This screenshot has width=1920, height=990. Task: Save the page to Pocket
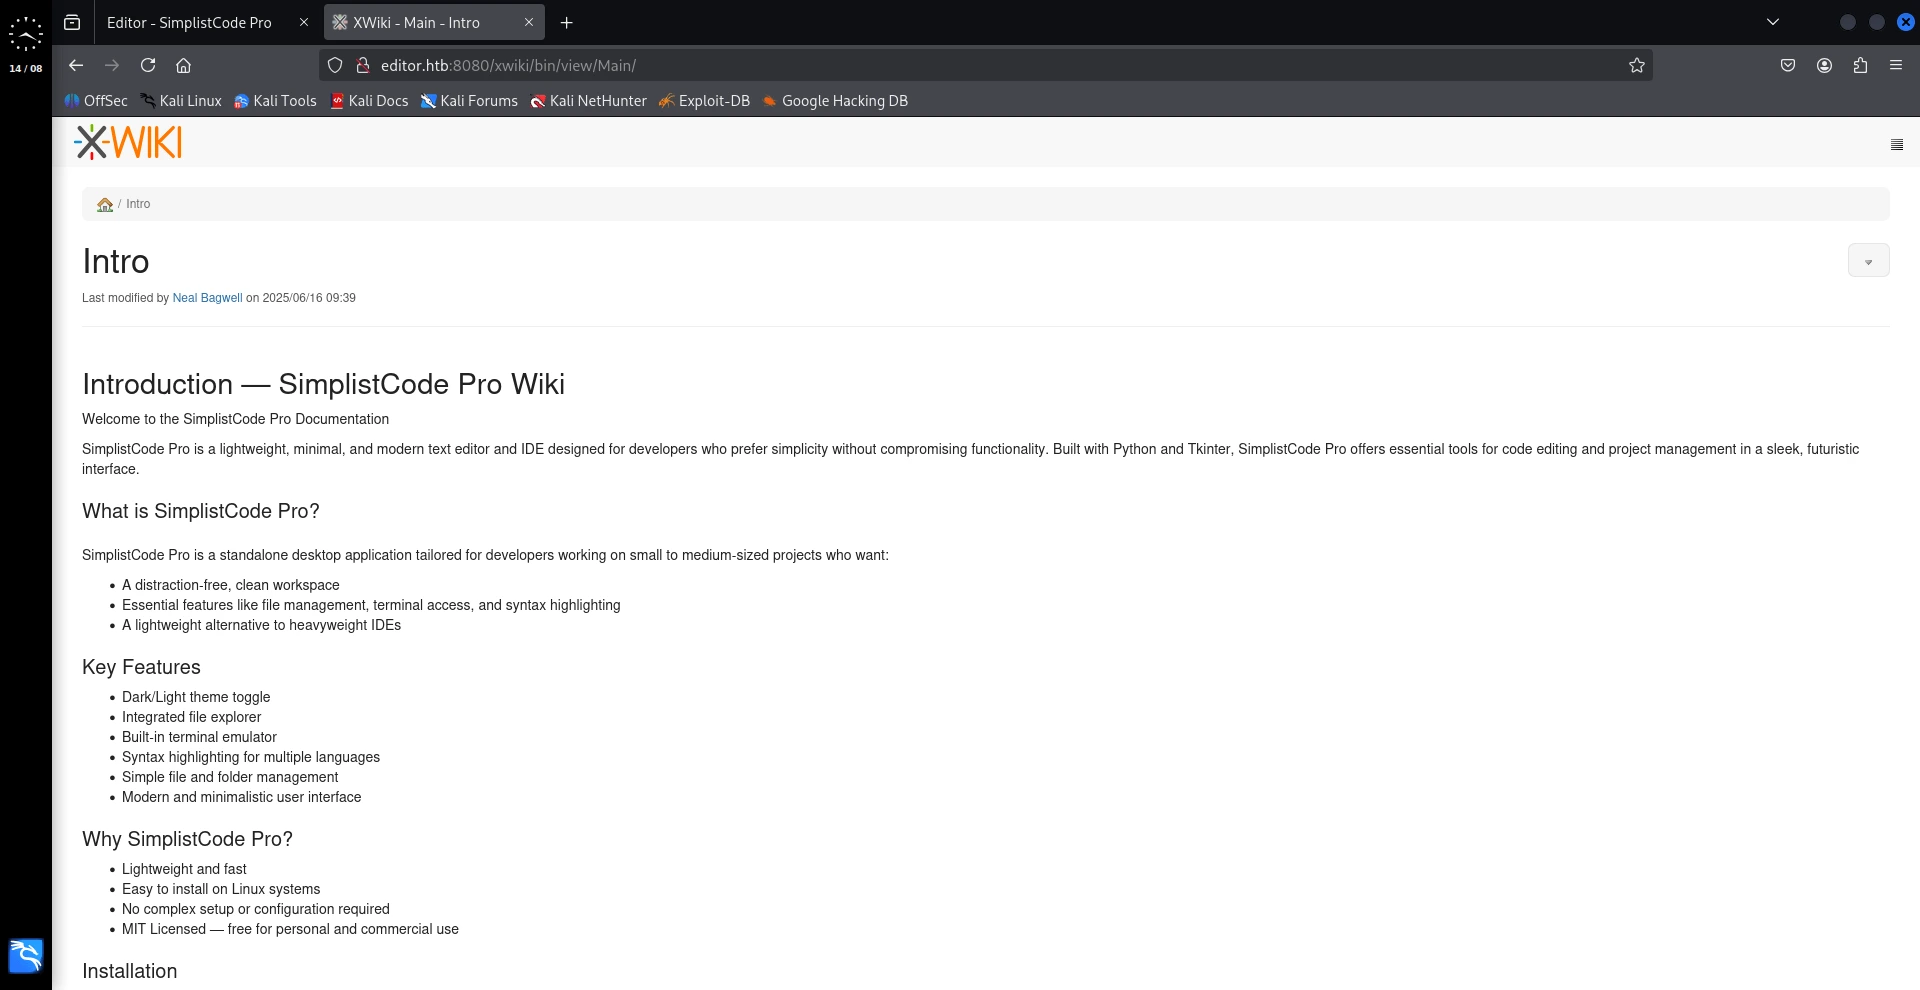pyautogui.click(x=1788, y=65)
